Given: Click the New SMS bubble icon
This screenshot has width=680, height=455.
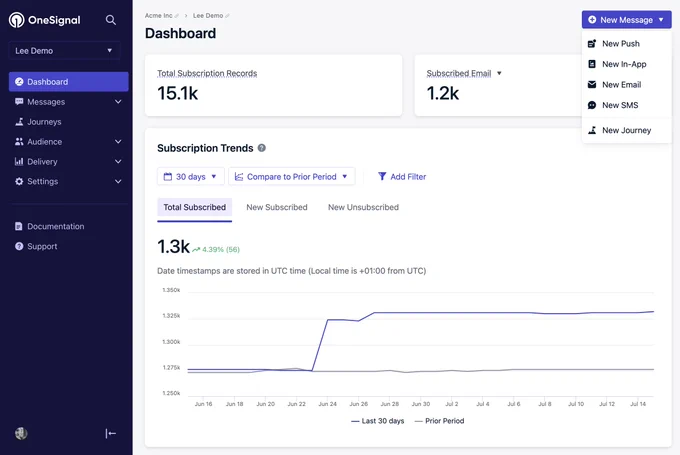Looking at the screenshot, I should click(592, 105).
